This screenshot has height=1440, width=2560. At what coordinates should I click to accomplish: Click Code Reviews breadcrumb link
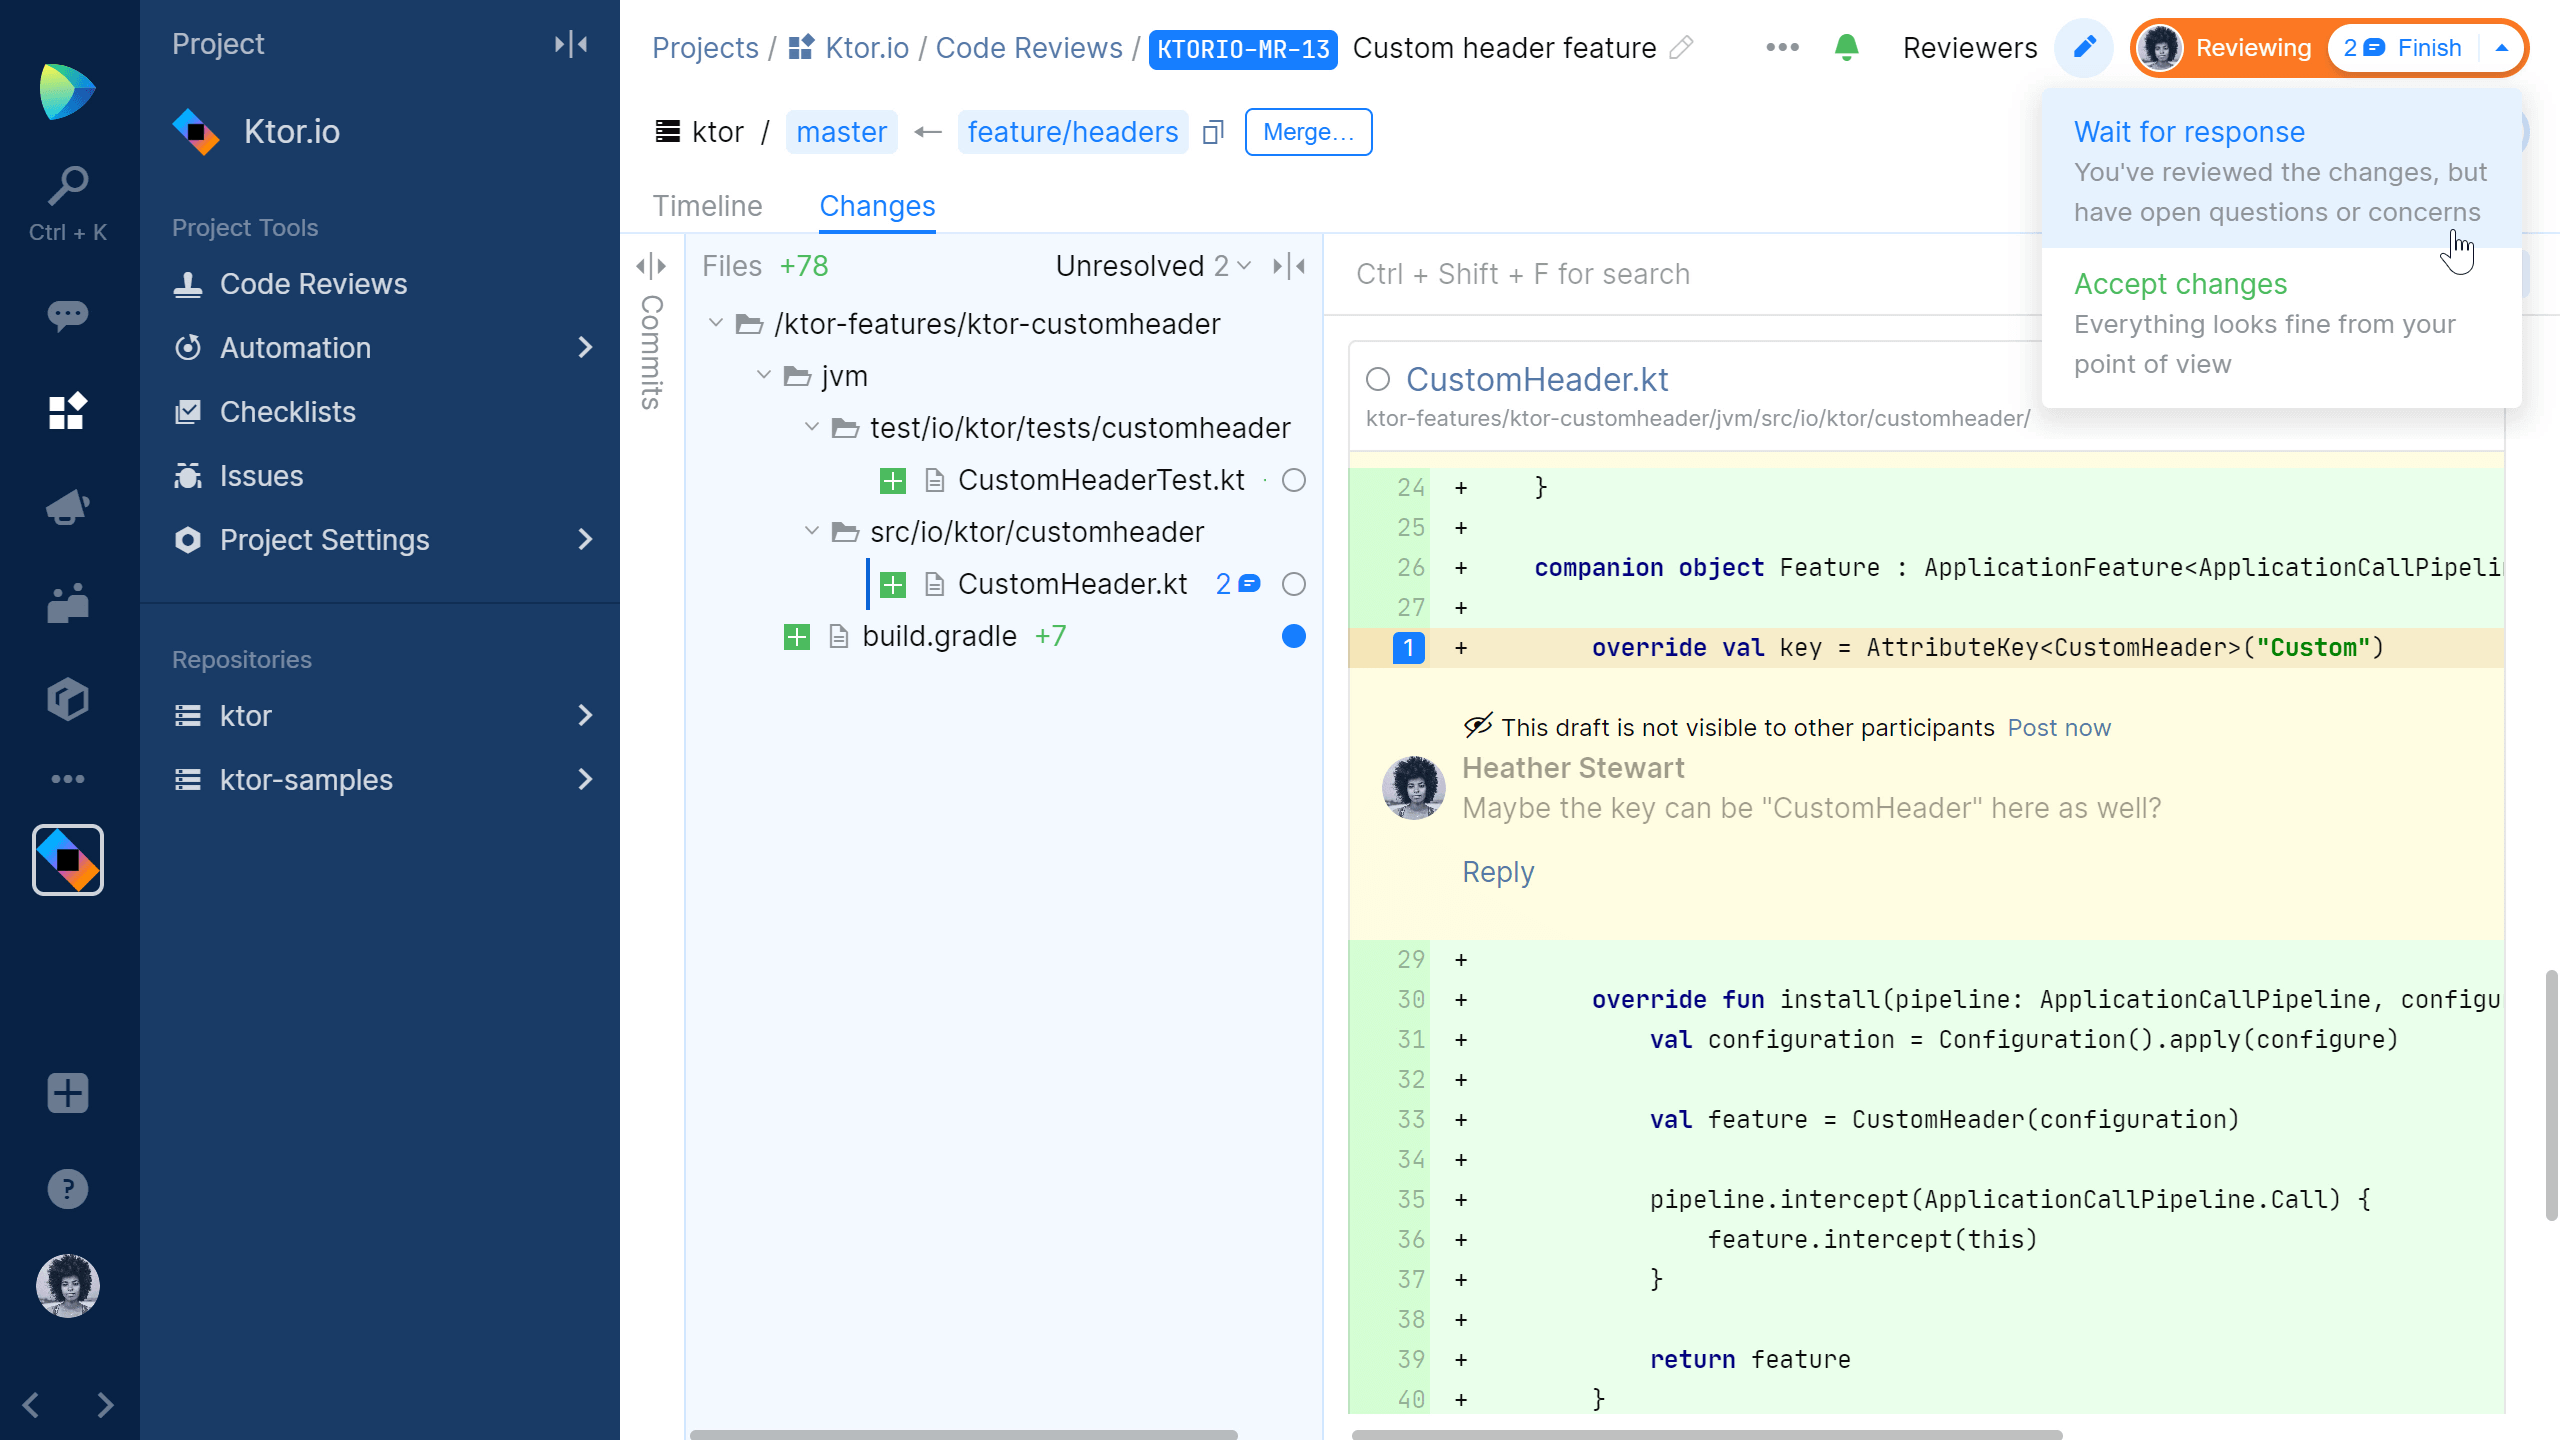click(x=1029, y=48)
